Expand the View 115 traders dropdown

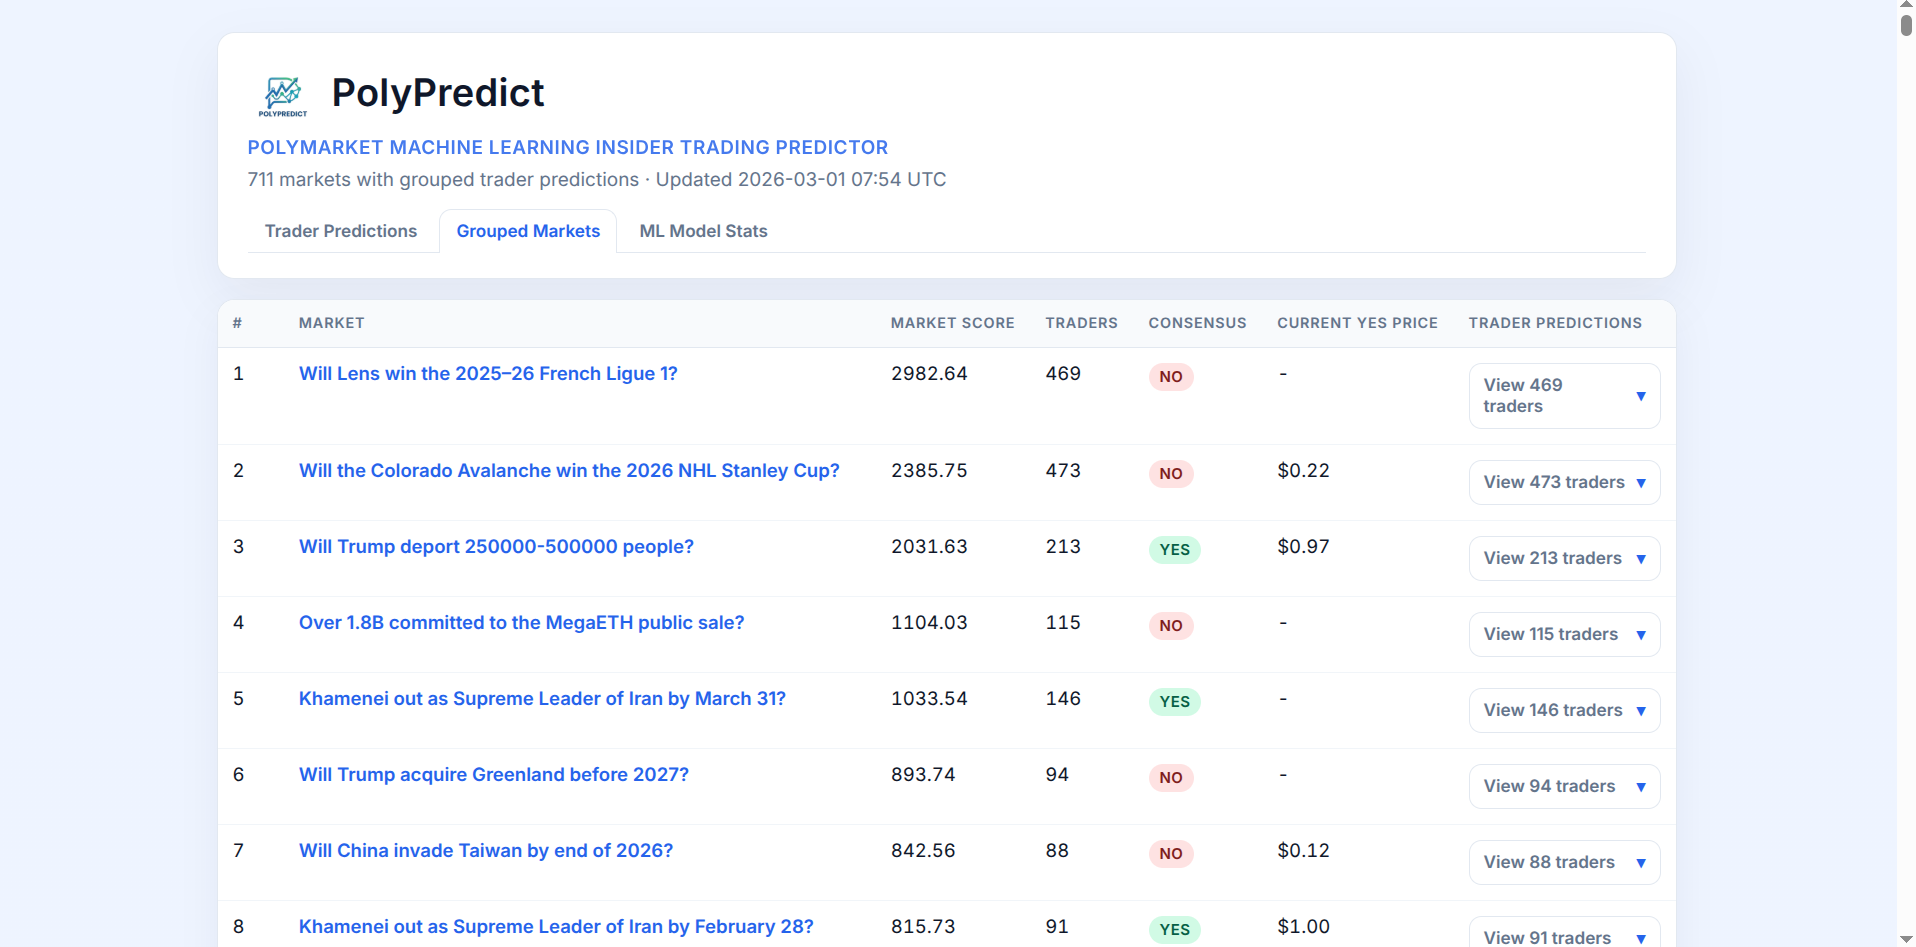pos(1564,634)
